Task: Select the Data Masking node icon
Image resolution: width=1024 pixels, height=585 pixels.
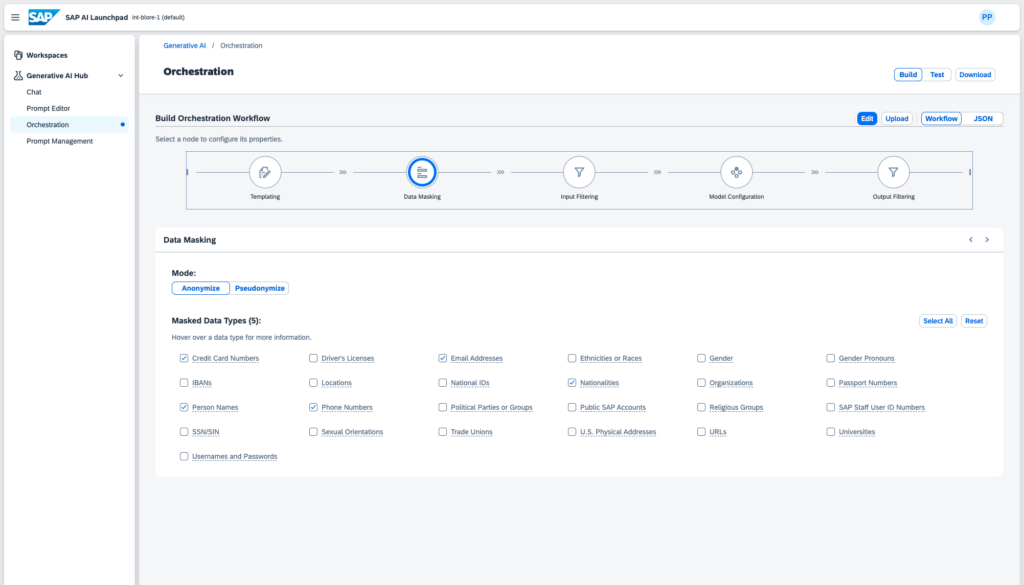Action: (x=422, y=172)
